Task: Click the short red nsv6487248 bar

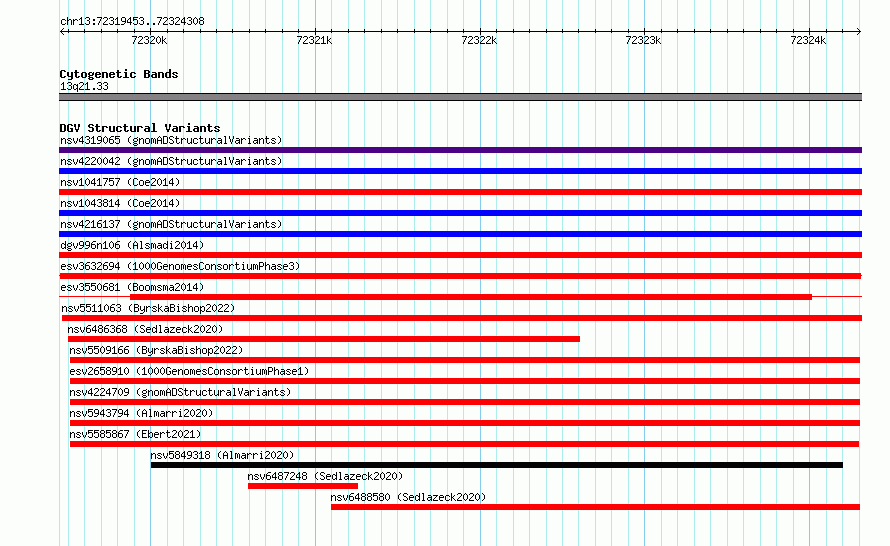Action: click(303, 486)
